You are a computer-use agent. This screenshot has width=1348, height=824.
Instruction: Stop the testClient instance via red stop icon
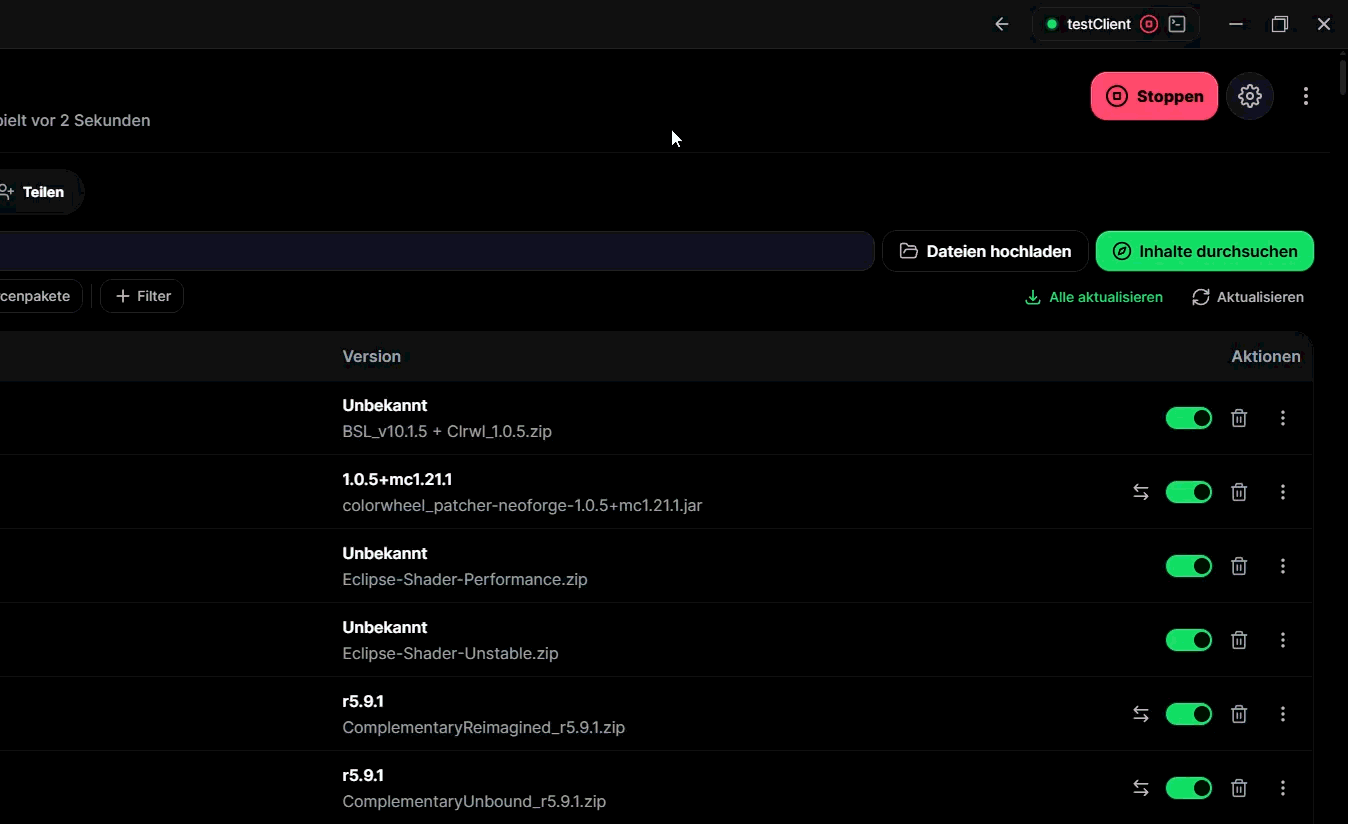click(1149, 24)
